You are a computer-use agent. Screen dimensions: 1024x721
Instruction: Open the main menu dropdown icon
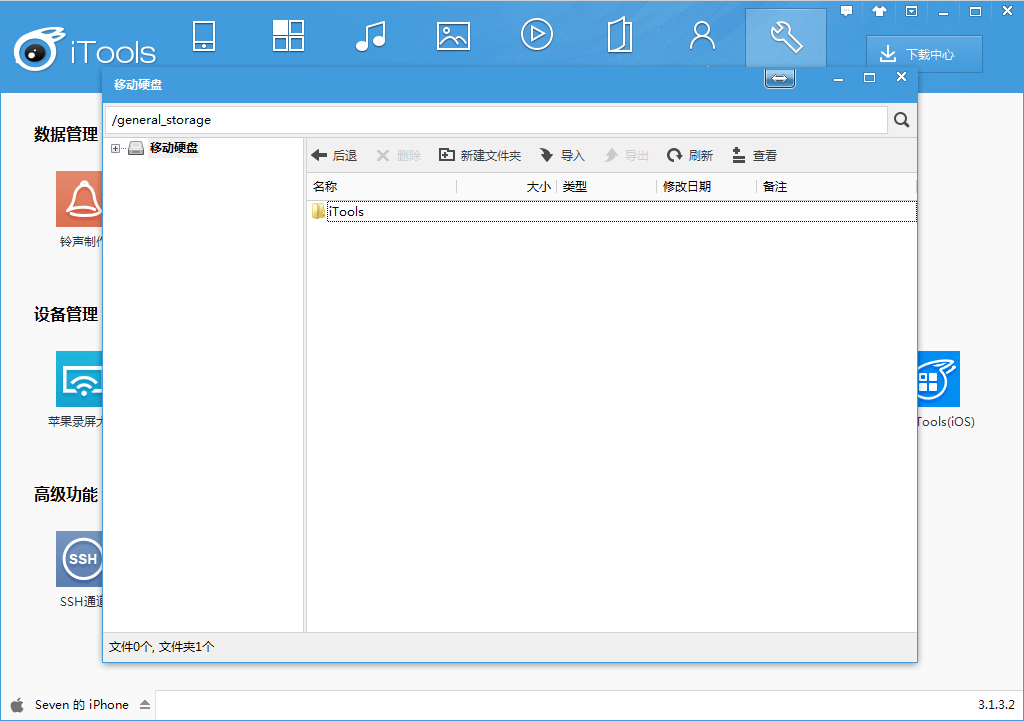(x=912, y=11)
